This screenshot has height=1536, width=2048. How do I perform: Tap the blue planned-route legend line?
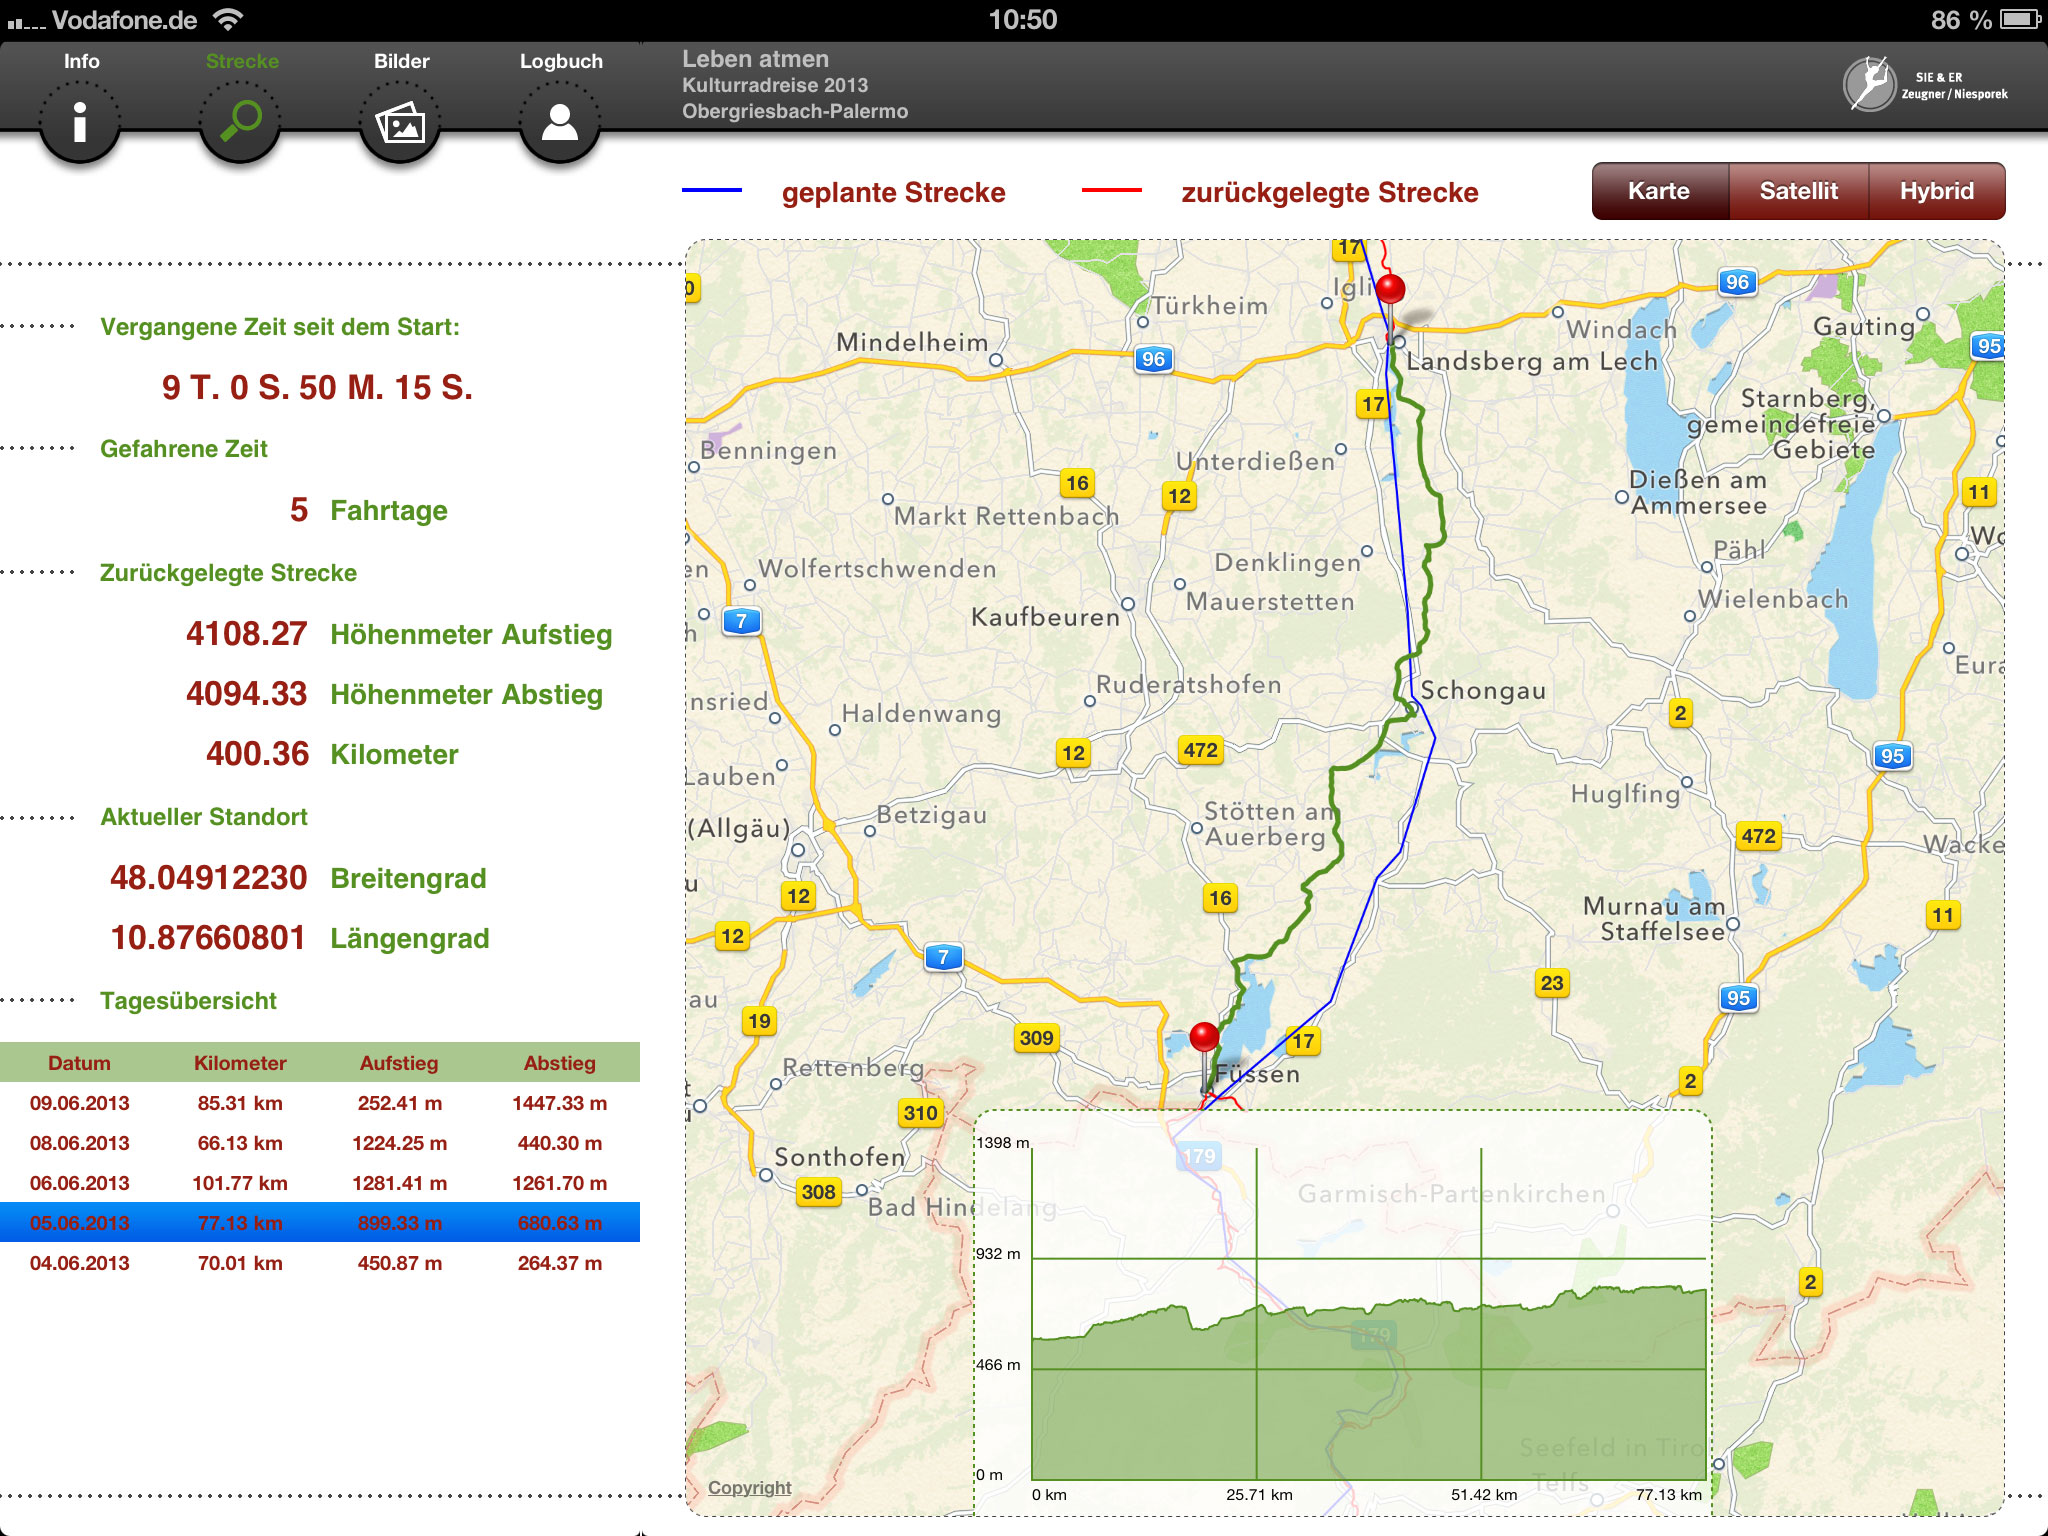click(711, 189)
